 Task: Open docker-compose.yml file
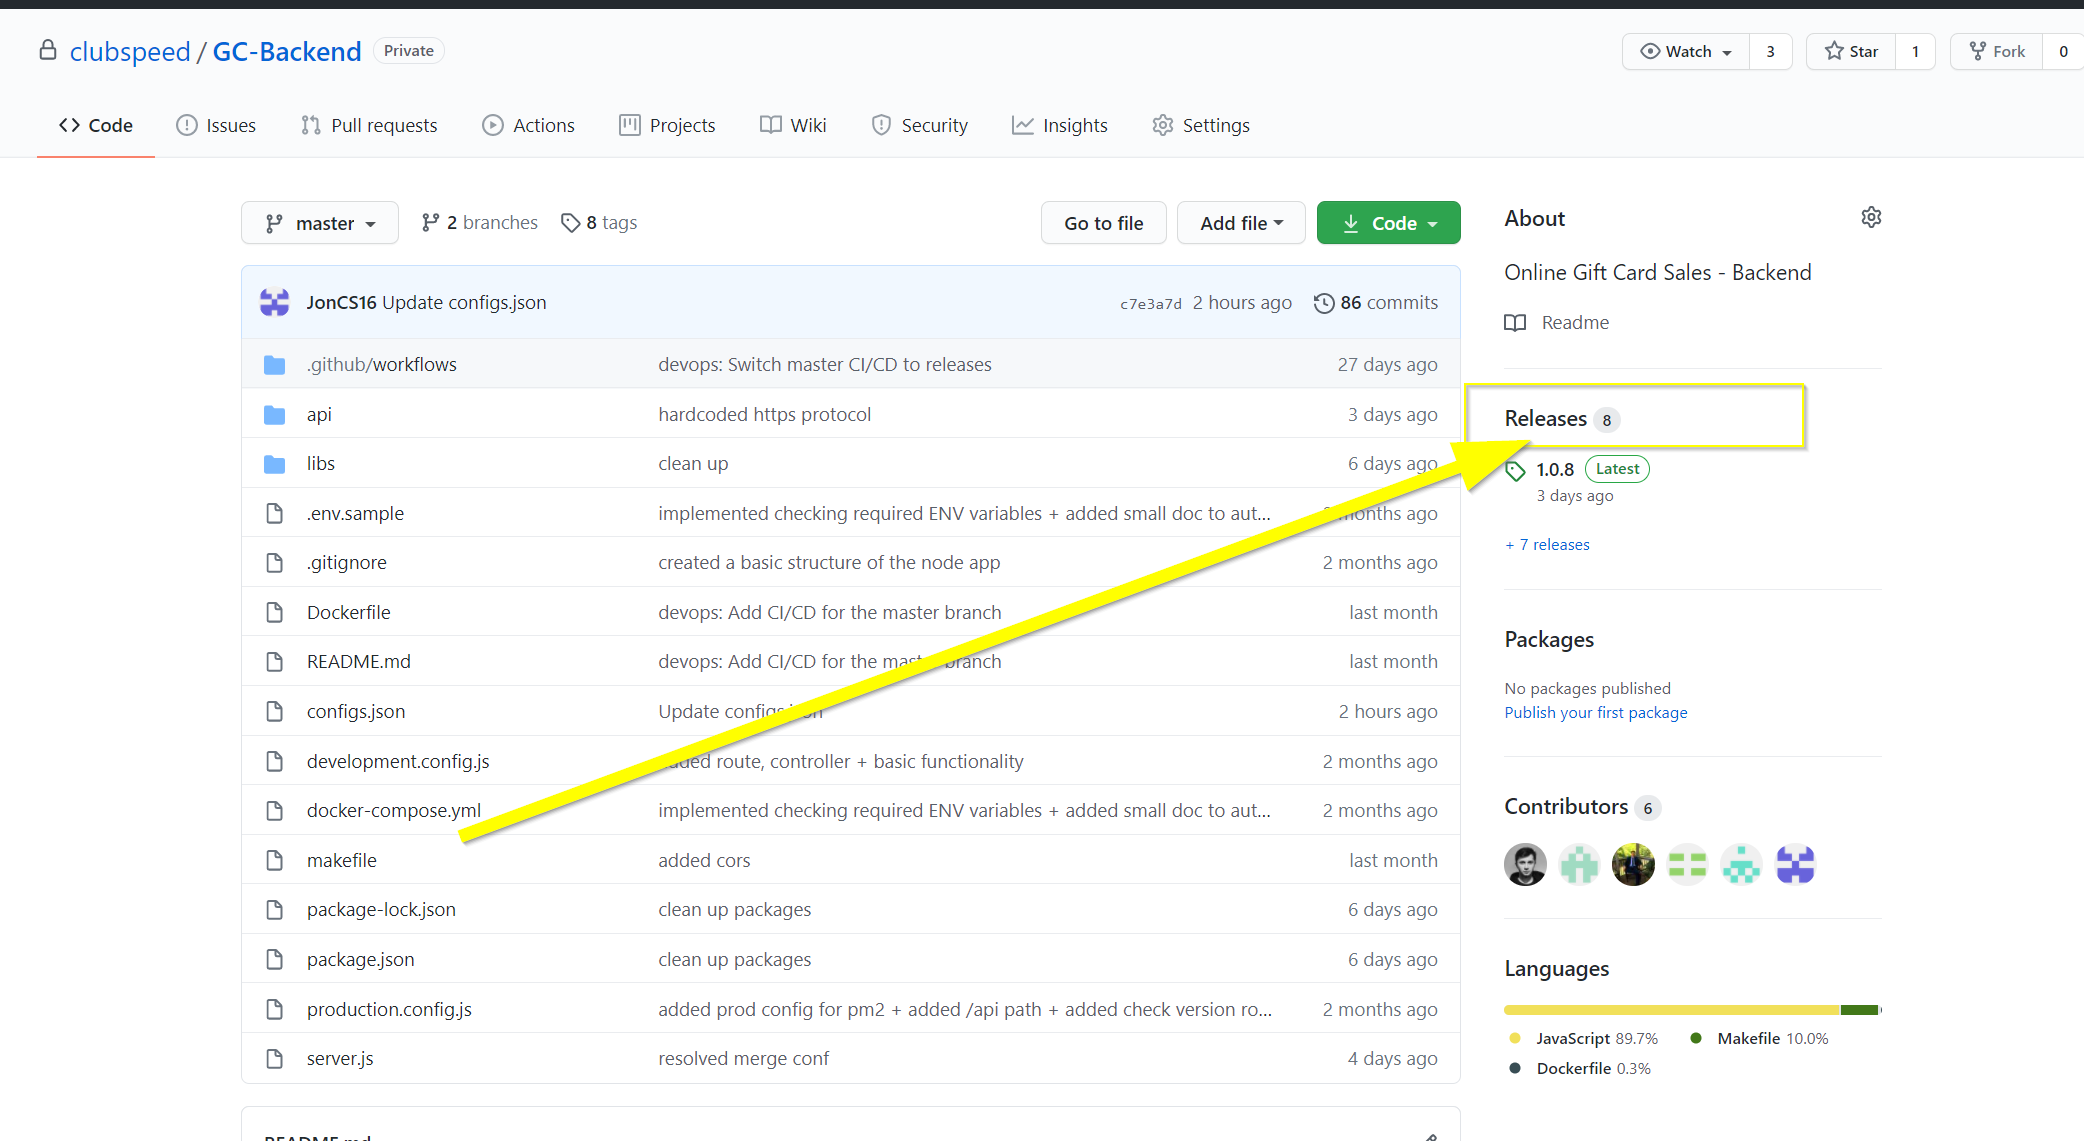point(394,811)
